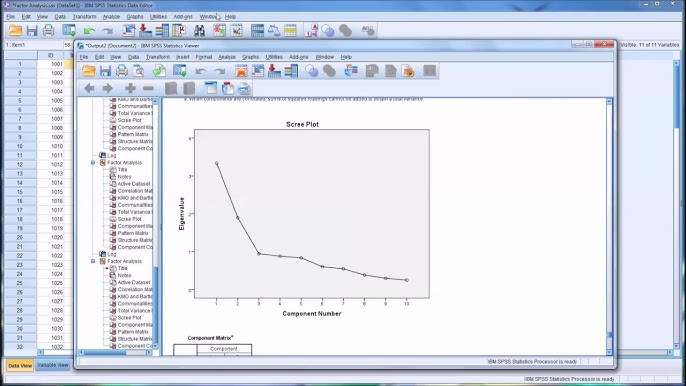Screen dimensions: 686x386
Task: Click the Go to Data icon in Viewer
Action: 241,71
